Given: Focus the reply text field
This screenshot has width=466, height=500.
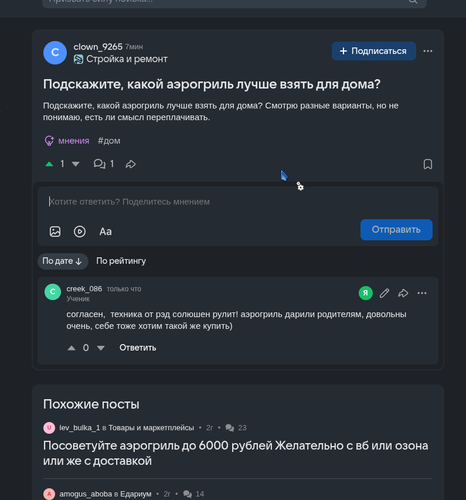Looking at the screenshot, I should 238,202.
